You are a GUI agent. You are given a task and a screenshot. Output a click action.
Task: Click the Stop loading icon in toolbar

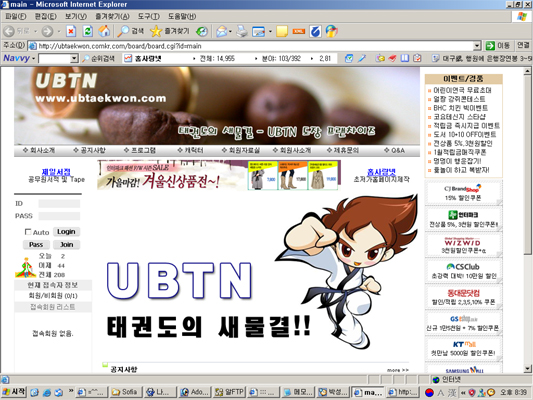(71, 32)
